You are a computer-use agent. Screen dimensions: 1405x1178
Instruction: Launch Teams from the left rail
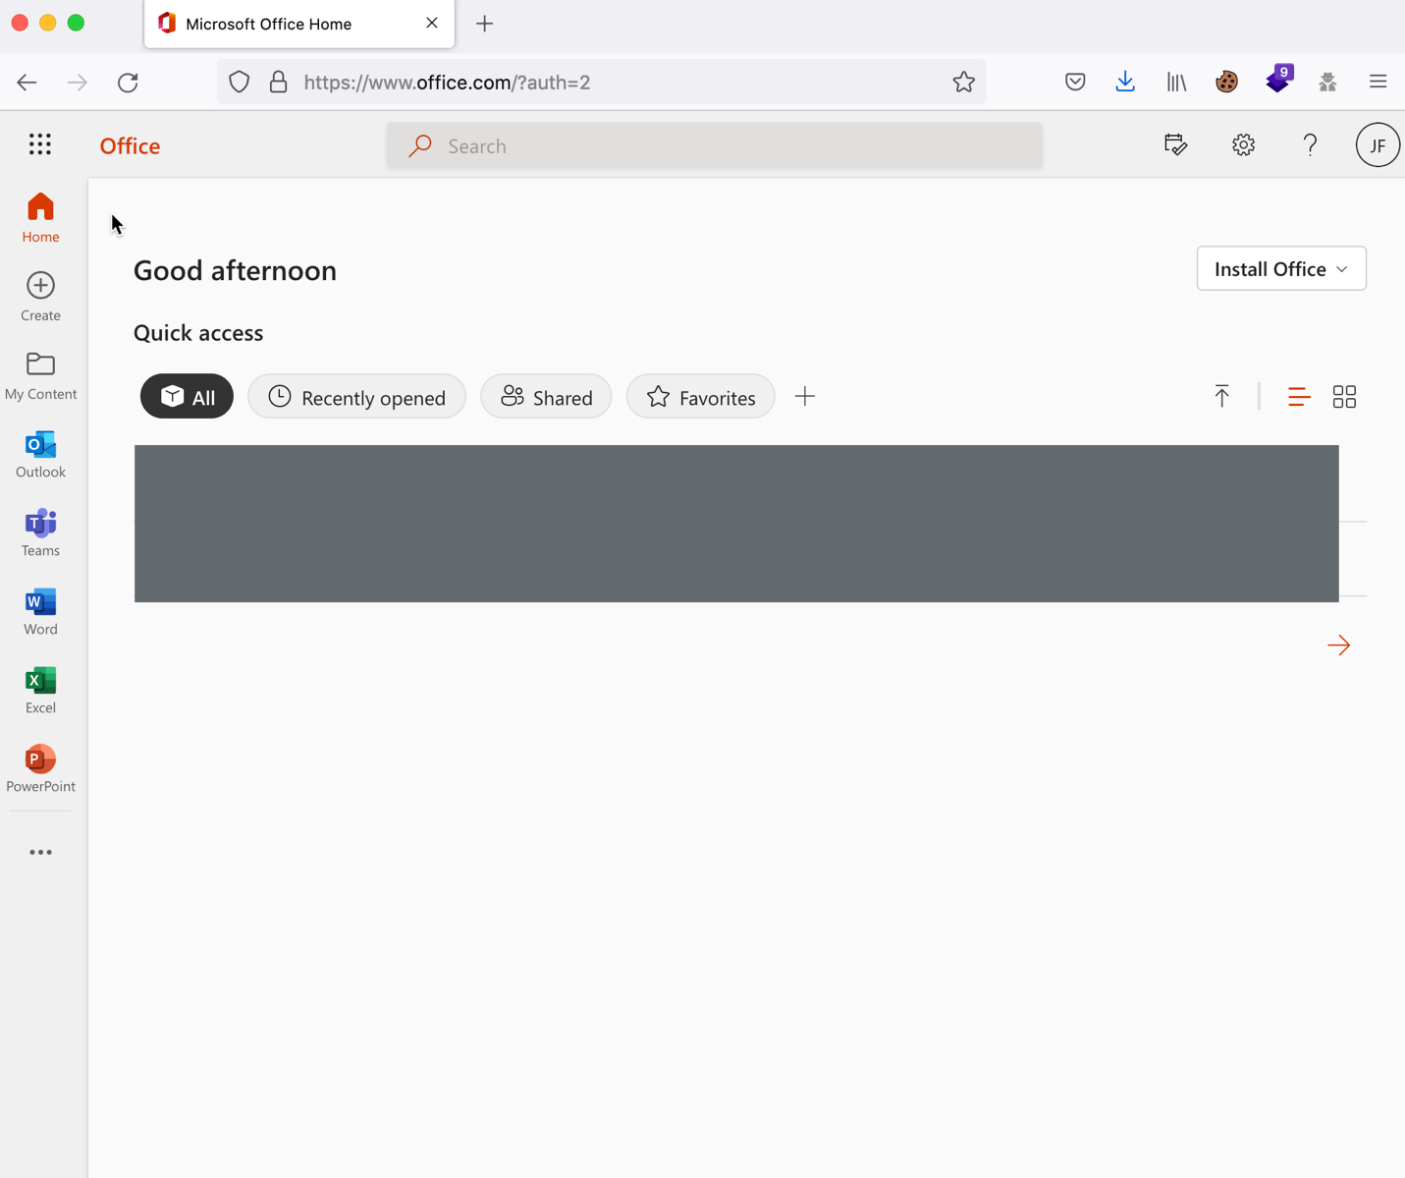tap(40, 532)
